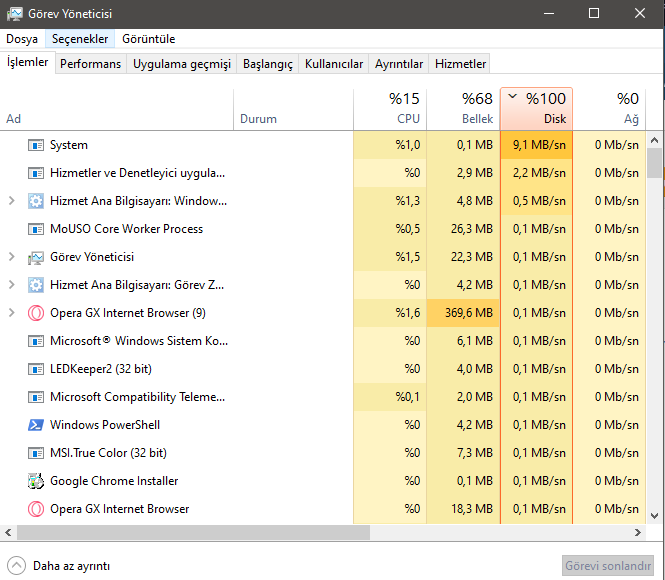Click the Google Chrome Installer icon

(36, 481)
